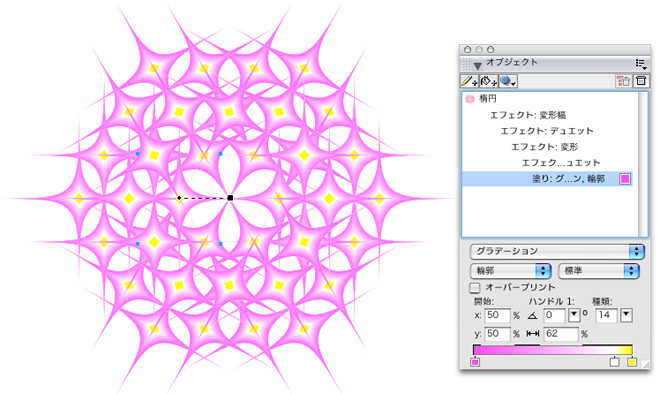Select the エフェクト: 変形 row
Image resolution: width=660 pixels, height=394 pixels.
click(549, 147)
